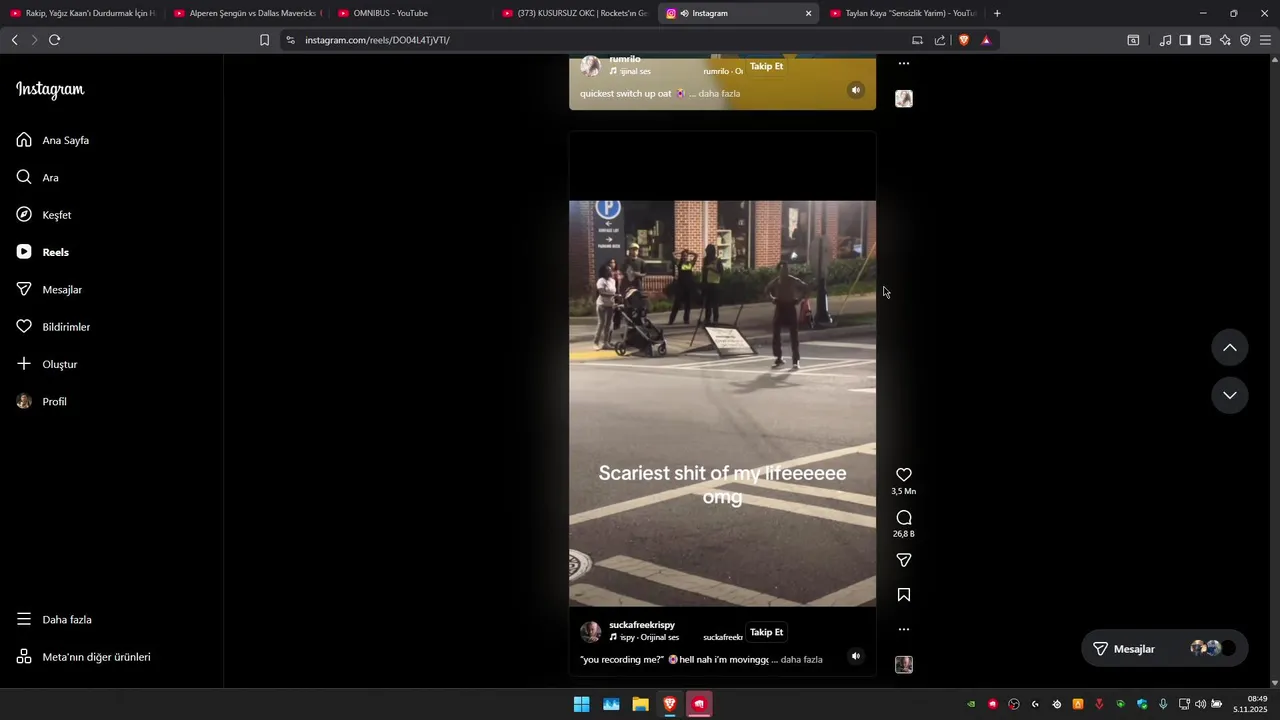Switch to OMNIBUS - YouTube tab
Viewport: 1280px width, 720px height.
click(x=412, y=13)
